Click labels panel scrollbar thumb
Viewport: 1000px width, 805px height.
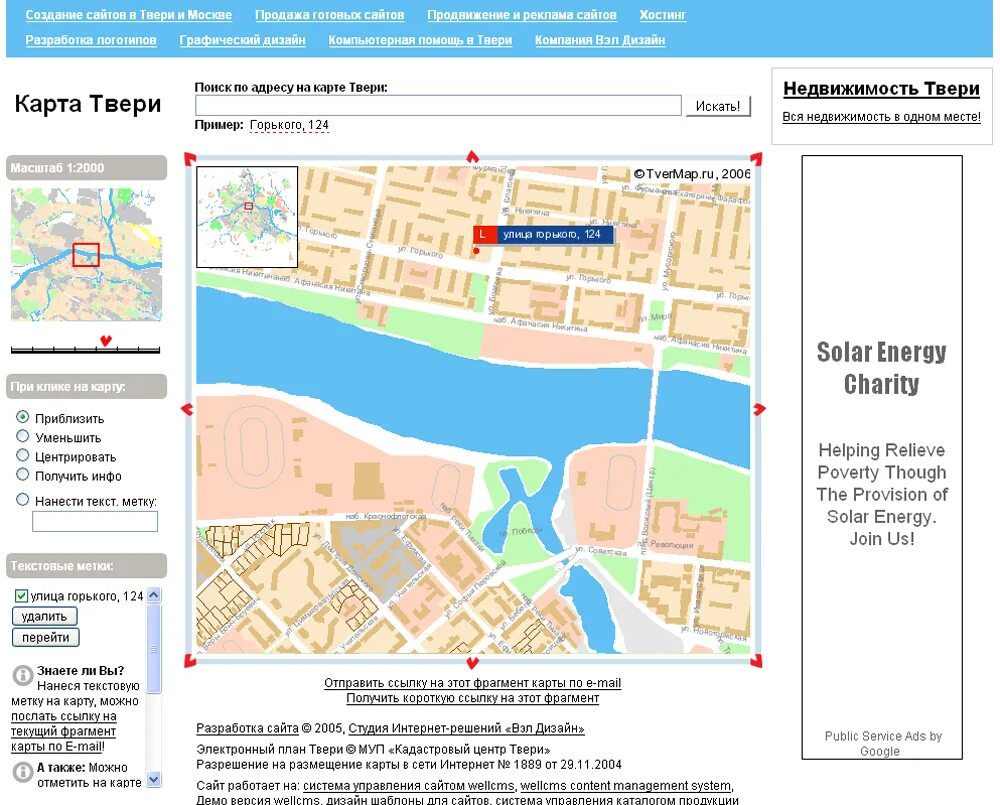(154, 648)
